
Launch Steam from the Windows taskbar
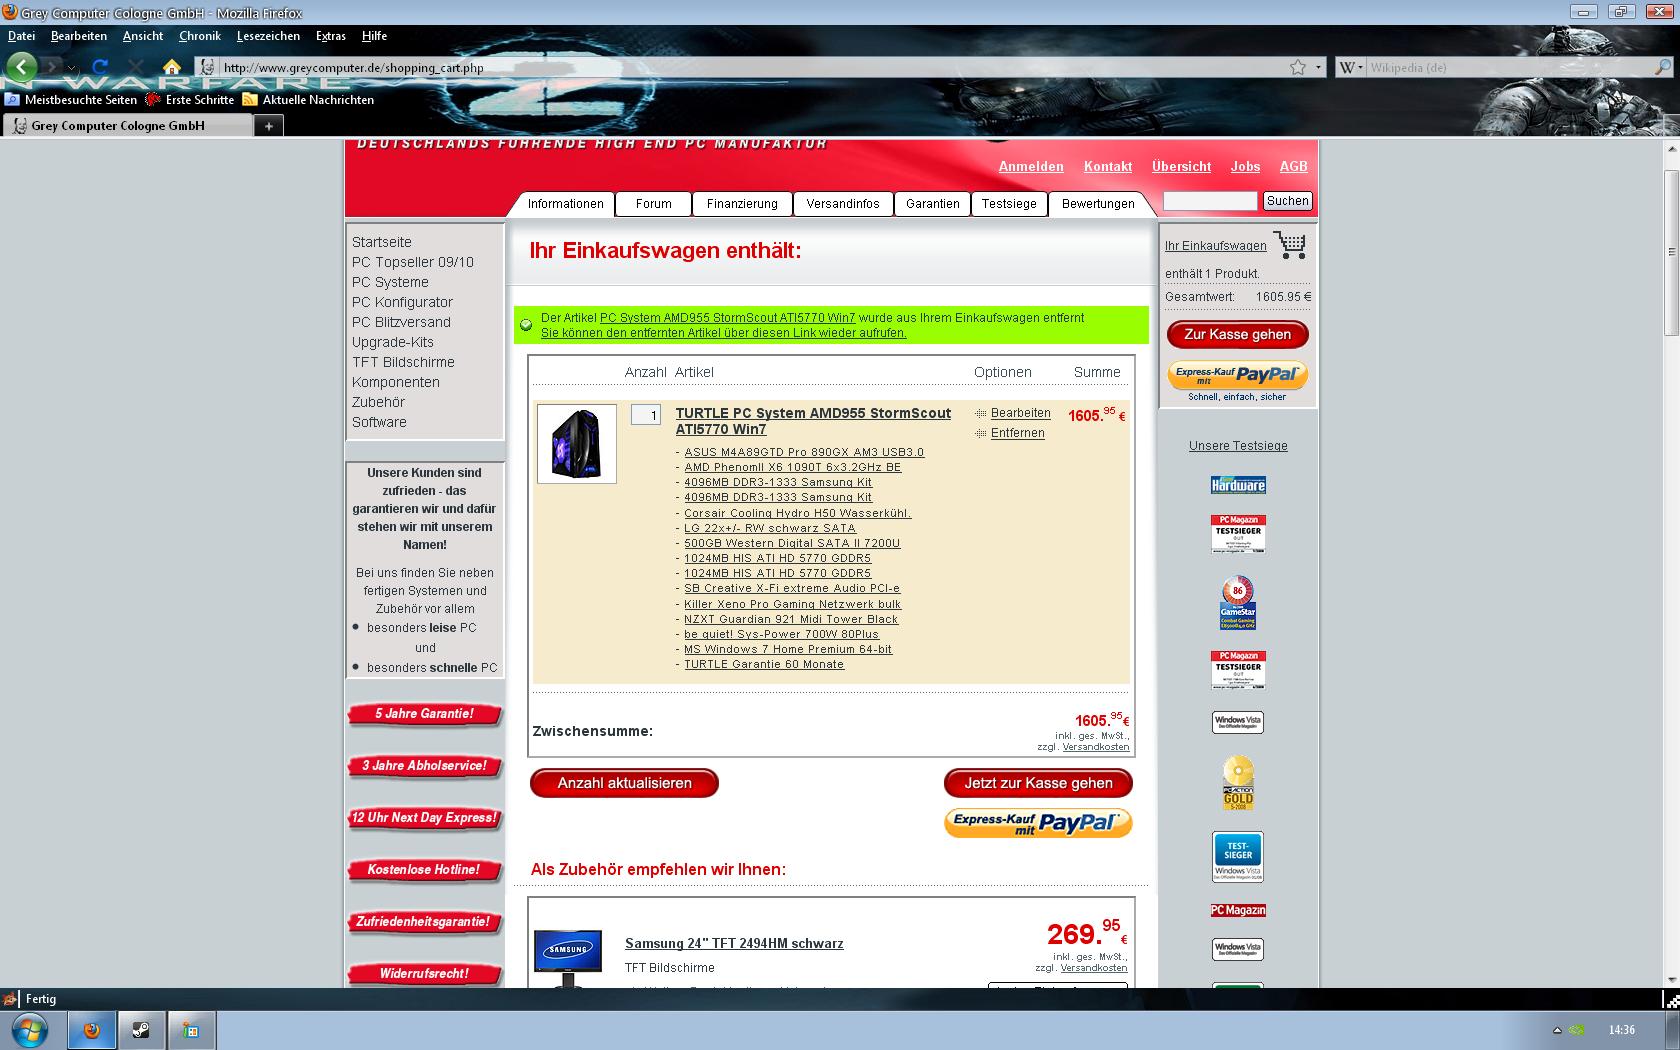(x=141, y=1030)
